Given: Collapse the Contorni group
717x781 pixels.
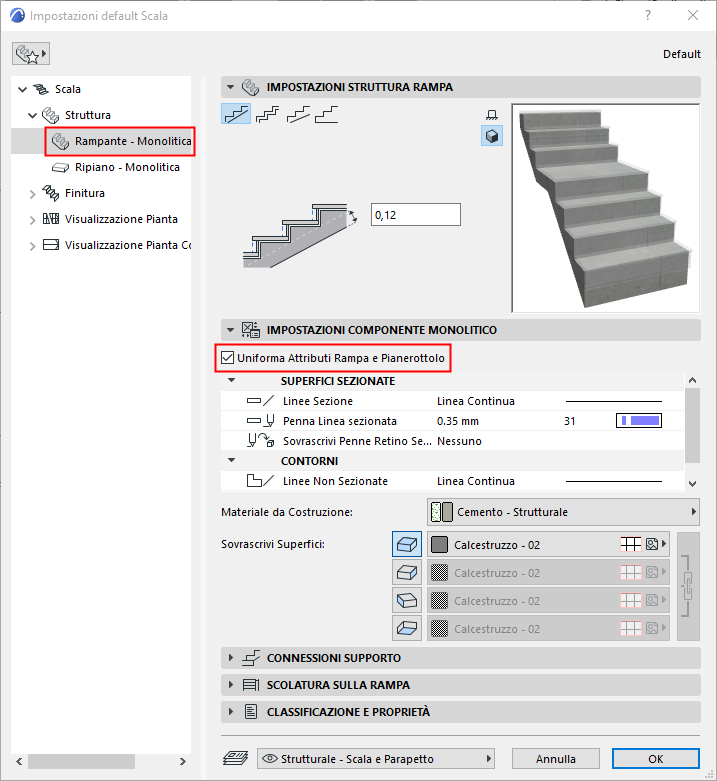Looking at the screenshot, I should (232, 461).
